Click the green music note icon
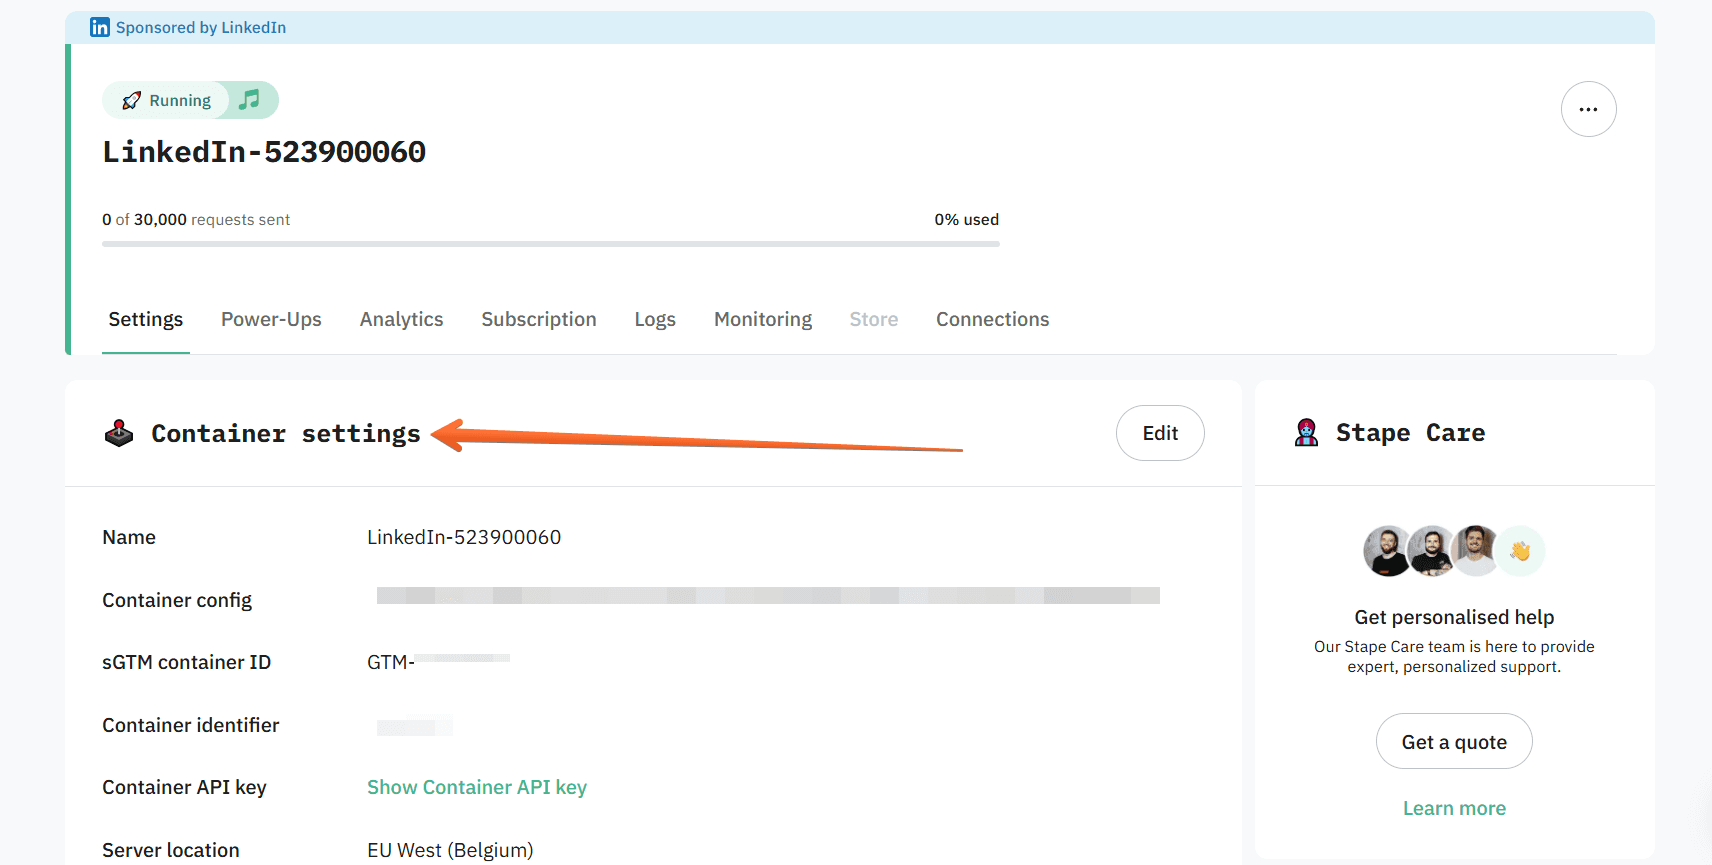Screen dimensions: 1712x865 249,99
